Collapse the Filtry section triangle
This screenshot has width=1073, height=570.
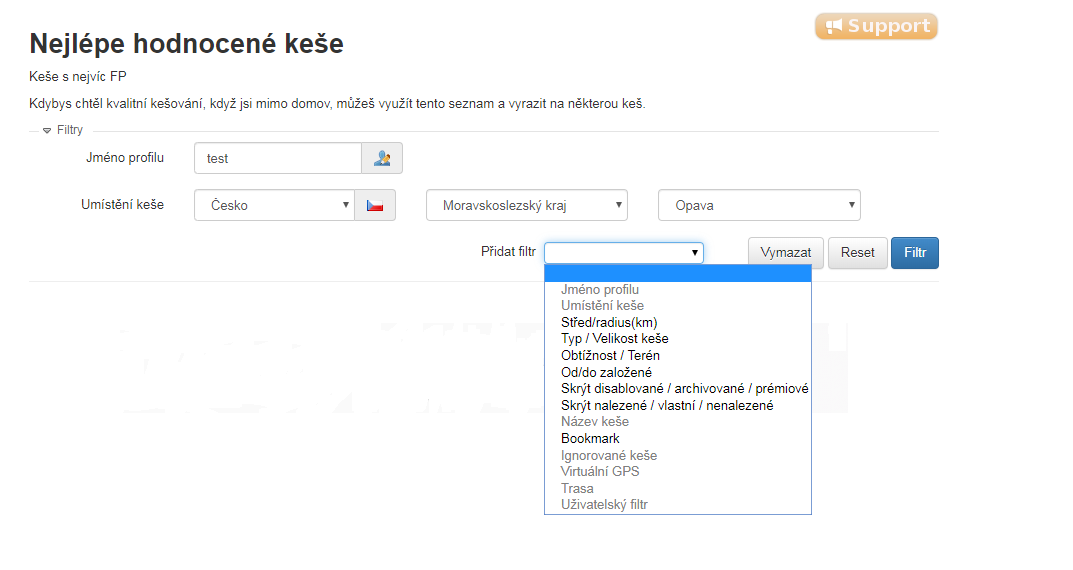[47, 130]
